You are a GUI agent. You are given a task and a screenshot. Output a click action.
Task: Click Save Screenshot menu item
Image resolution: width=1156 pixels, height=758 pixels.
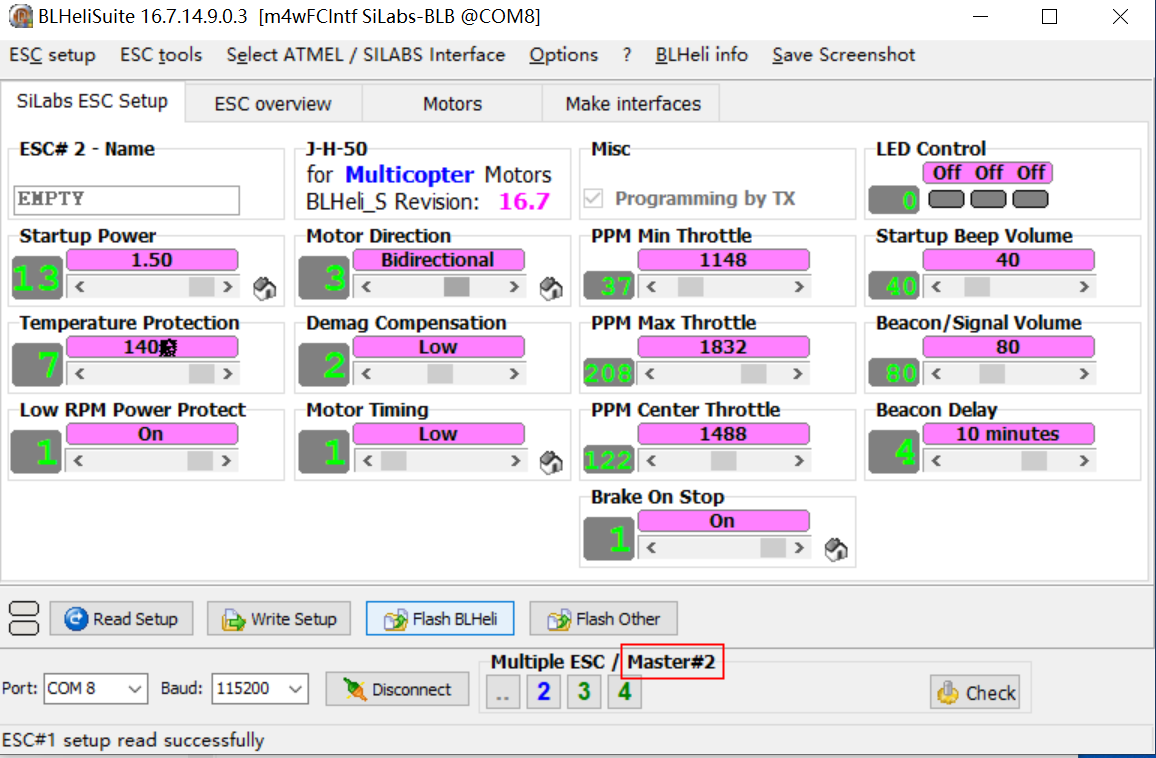pyautogui.click(x=843, y=55)
